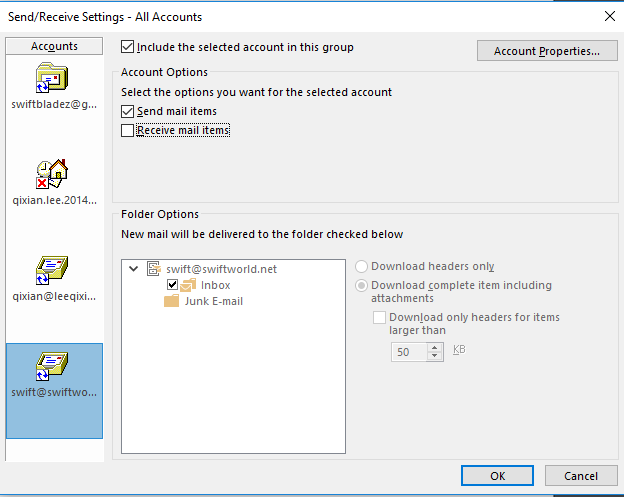This screenshot has width=624, height=497.
Task: Enable Receive mail items checkbox
Action: pyautogui.click(x=127, y=130)
